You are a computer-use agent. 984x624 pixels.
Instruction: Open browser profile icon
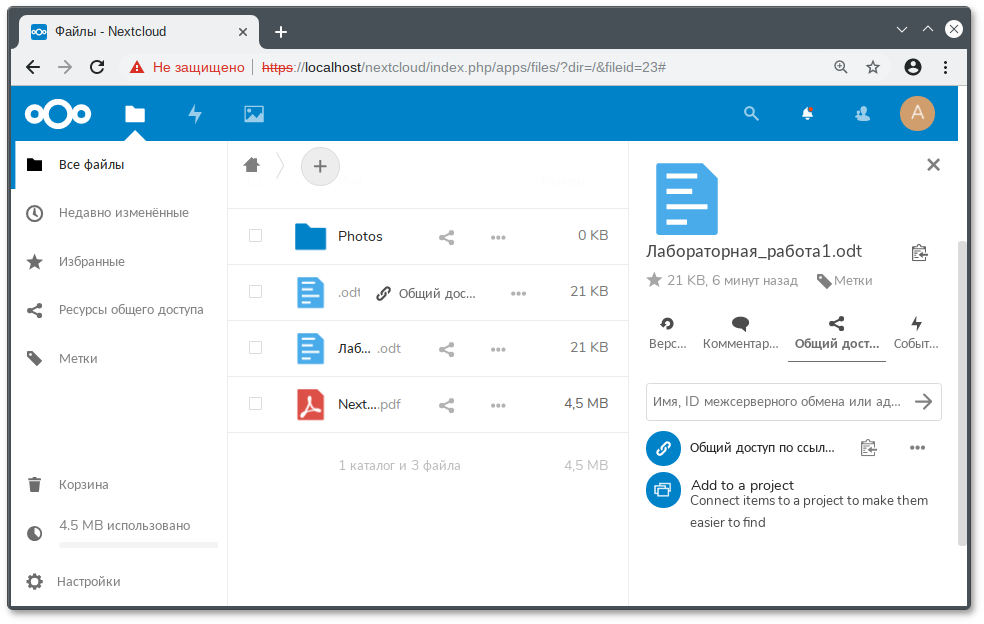[913, 67]
